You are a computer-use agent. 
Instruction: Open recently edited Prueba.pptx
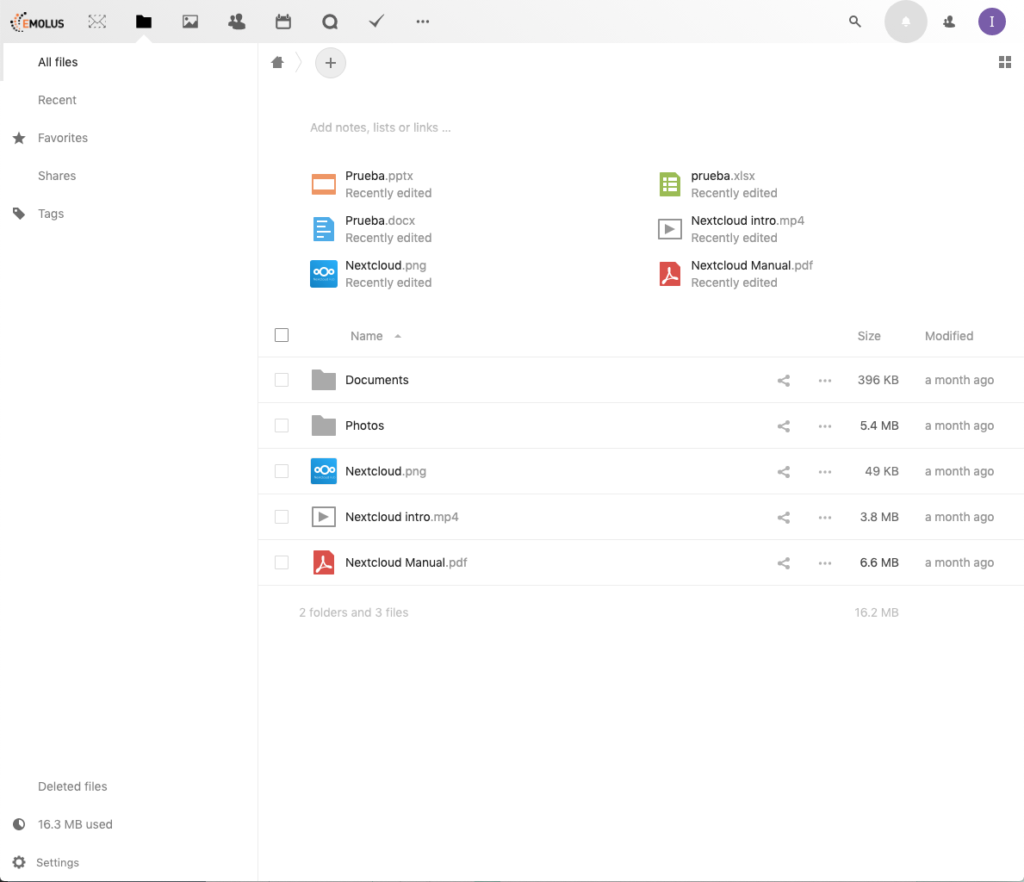pyautogui.click(x=372, y=184)
